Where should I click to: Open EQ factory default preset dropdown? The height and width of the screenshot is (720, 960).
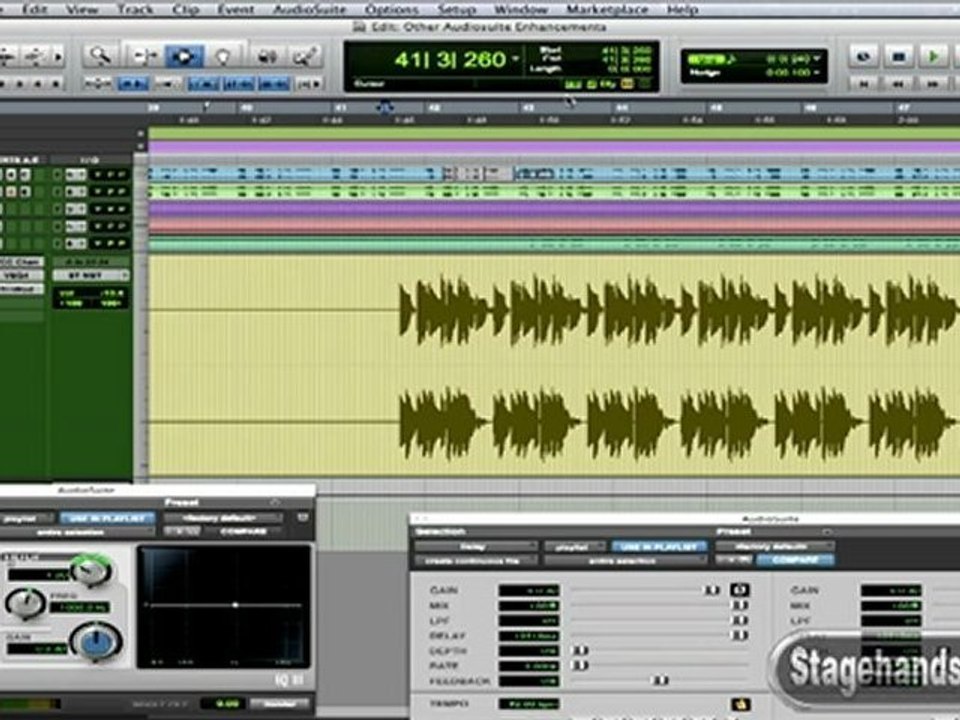coord(223,518)
